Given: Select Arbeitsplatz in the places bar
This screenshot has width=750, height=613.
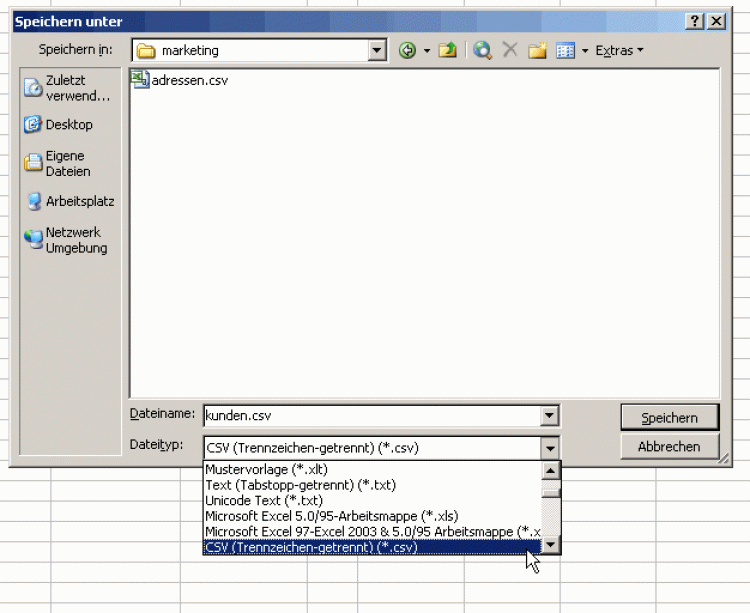Looking at the screenshot, I should tap(66, 201).
